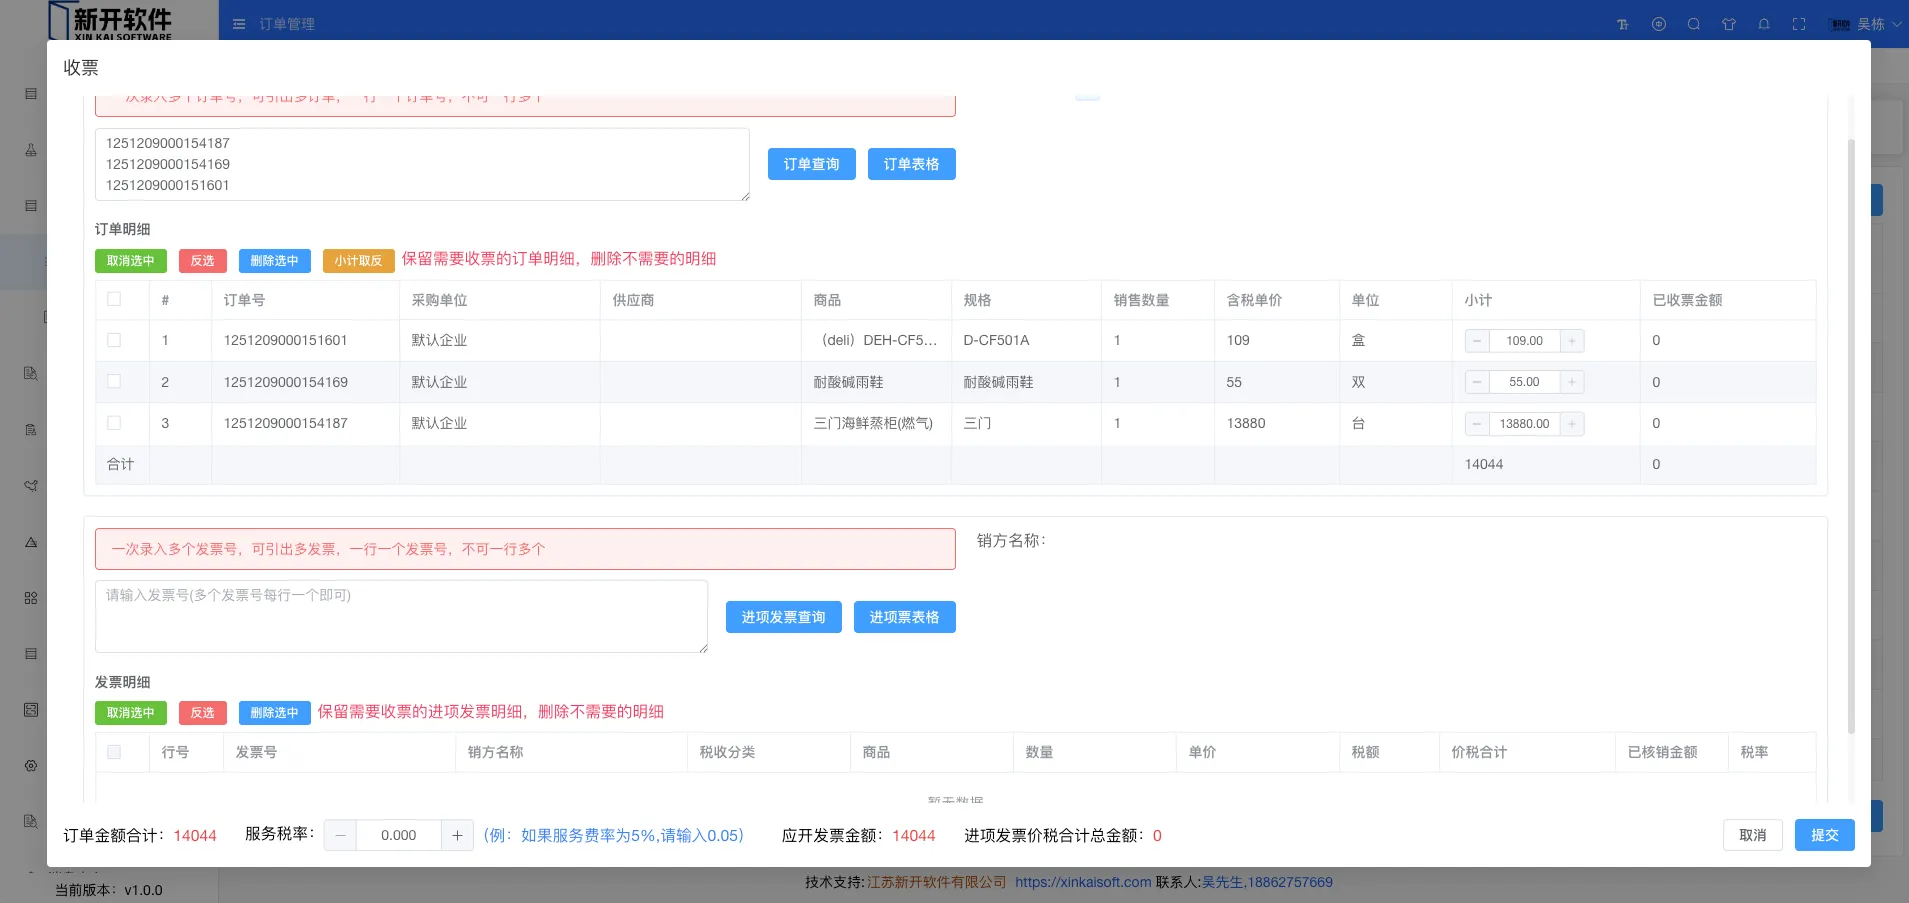Screen dimensions: 1909x903
Task: Open the search magnifier icon in header
Action: pyautogui.click(x=1694, y=24)
